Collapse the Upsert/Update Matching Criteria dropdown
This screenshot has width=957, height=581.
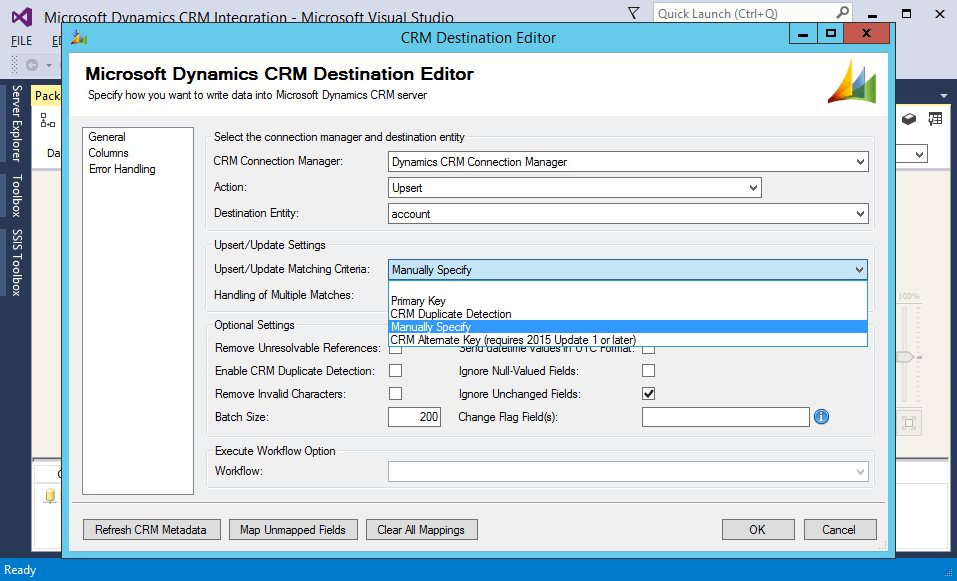tap(628, 270)
